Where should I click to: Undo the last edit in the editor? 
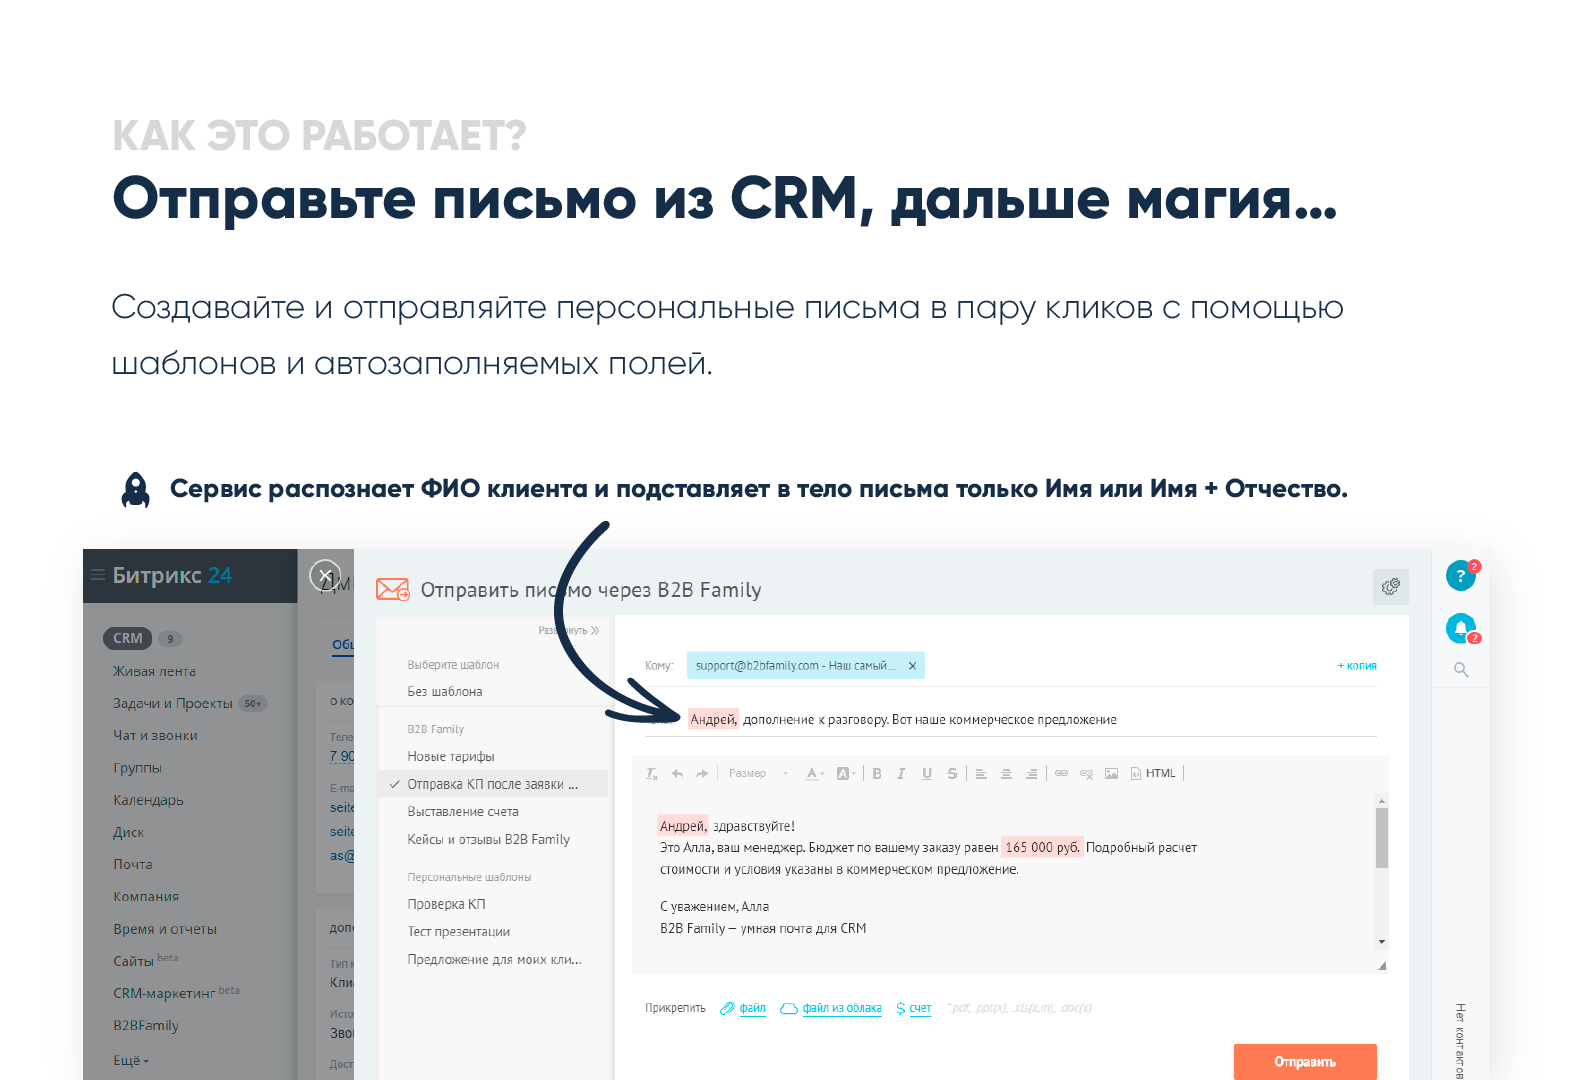(x=677, y=773)
